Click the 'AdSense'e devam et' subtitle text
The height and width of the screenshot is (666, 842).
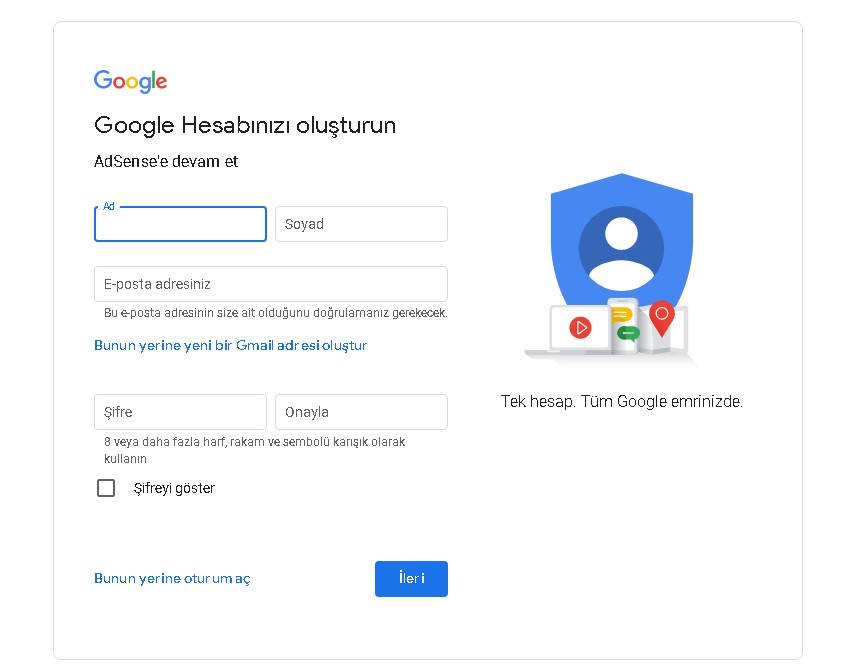(164, 161)
